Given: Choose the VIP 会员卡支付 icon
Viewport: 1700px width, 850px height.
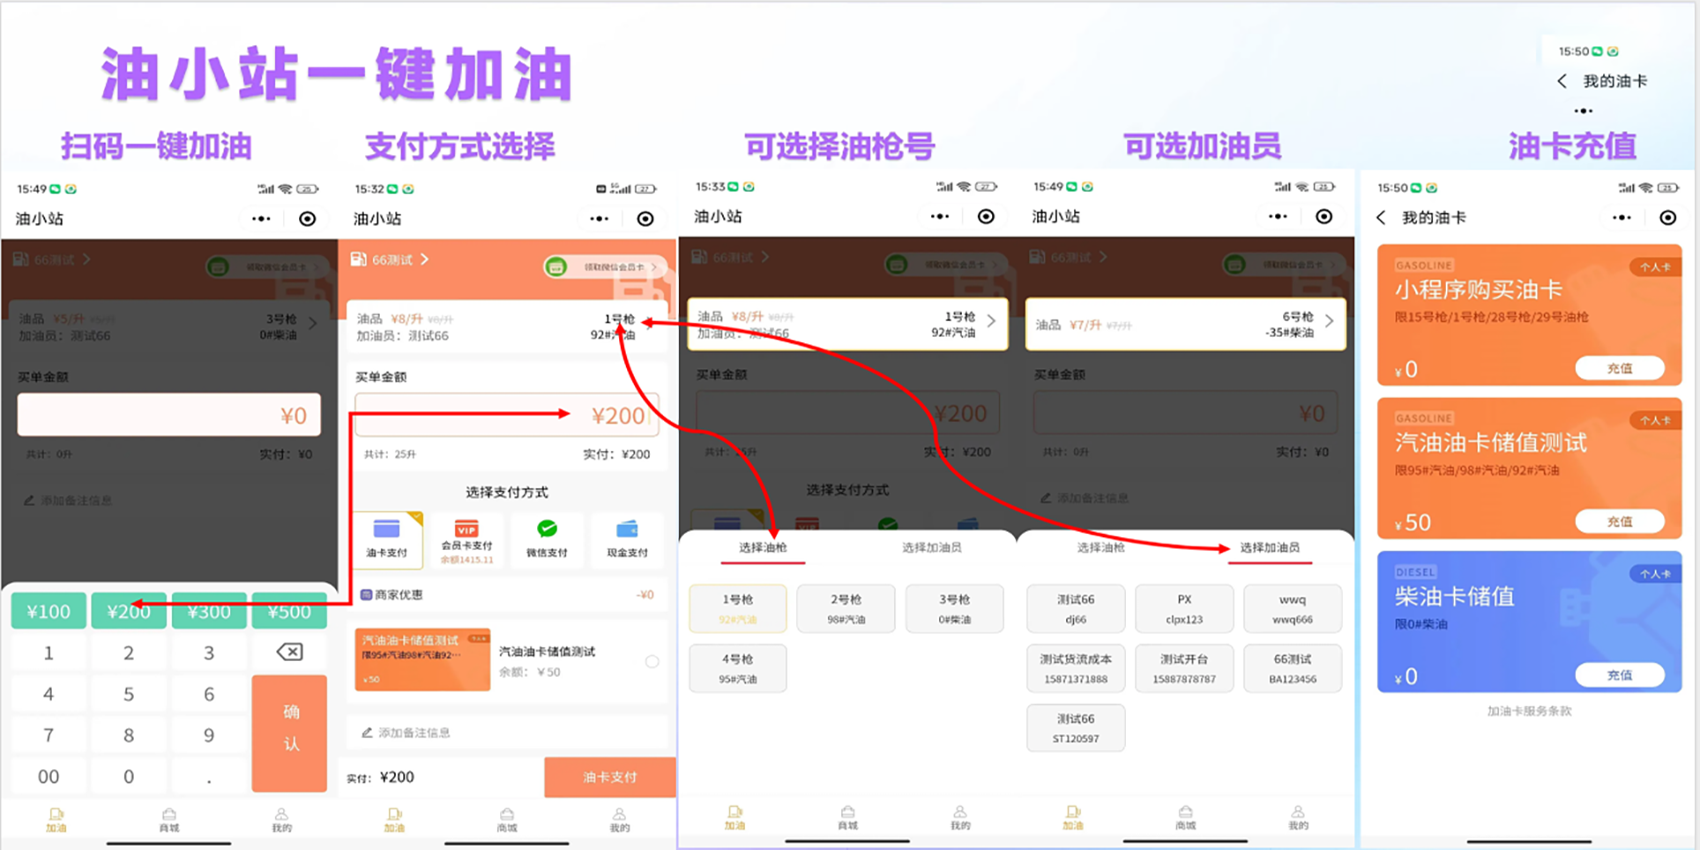Looking at the screenshot, I should (466, 529).
